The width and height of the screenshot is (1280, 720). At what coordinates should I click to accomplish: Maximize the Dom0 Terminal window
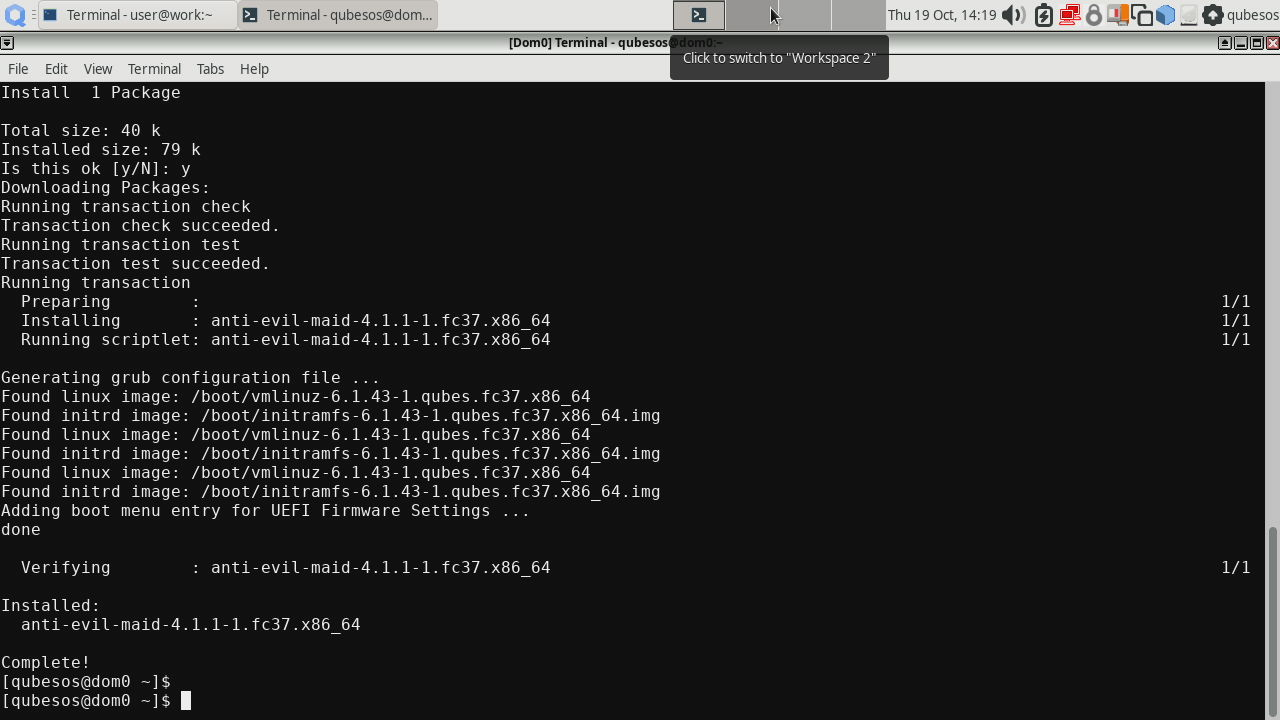(1257, 43)
